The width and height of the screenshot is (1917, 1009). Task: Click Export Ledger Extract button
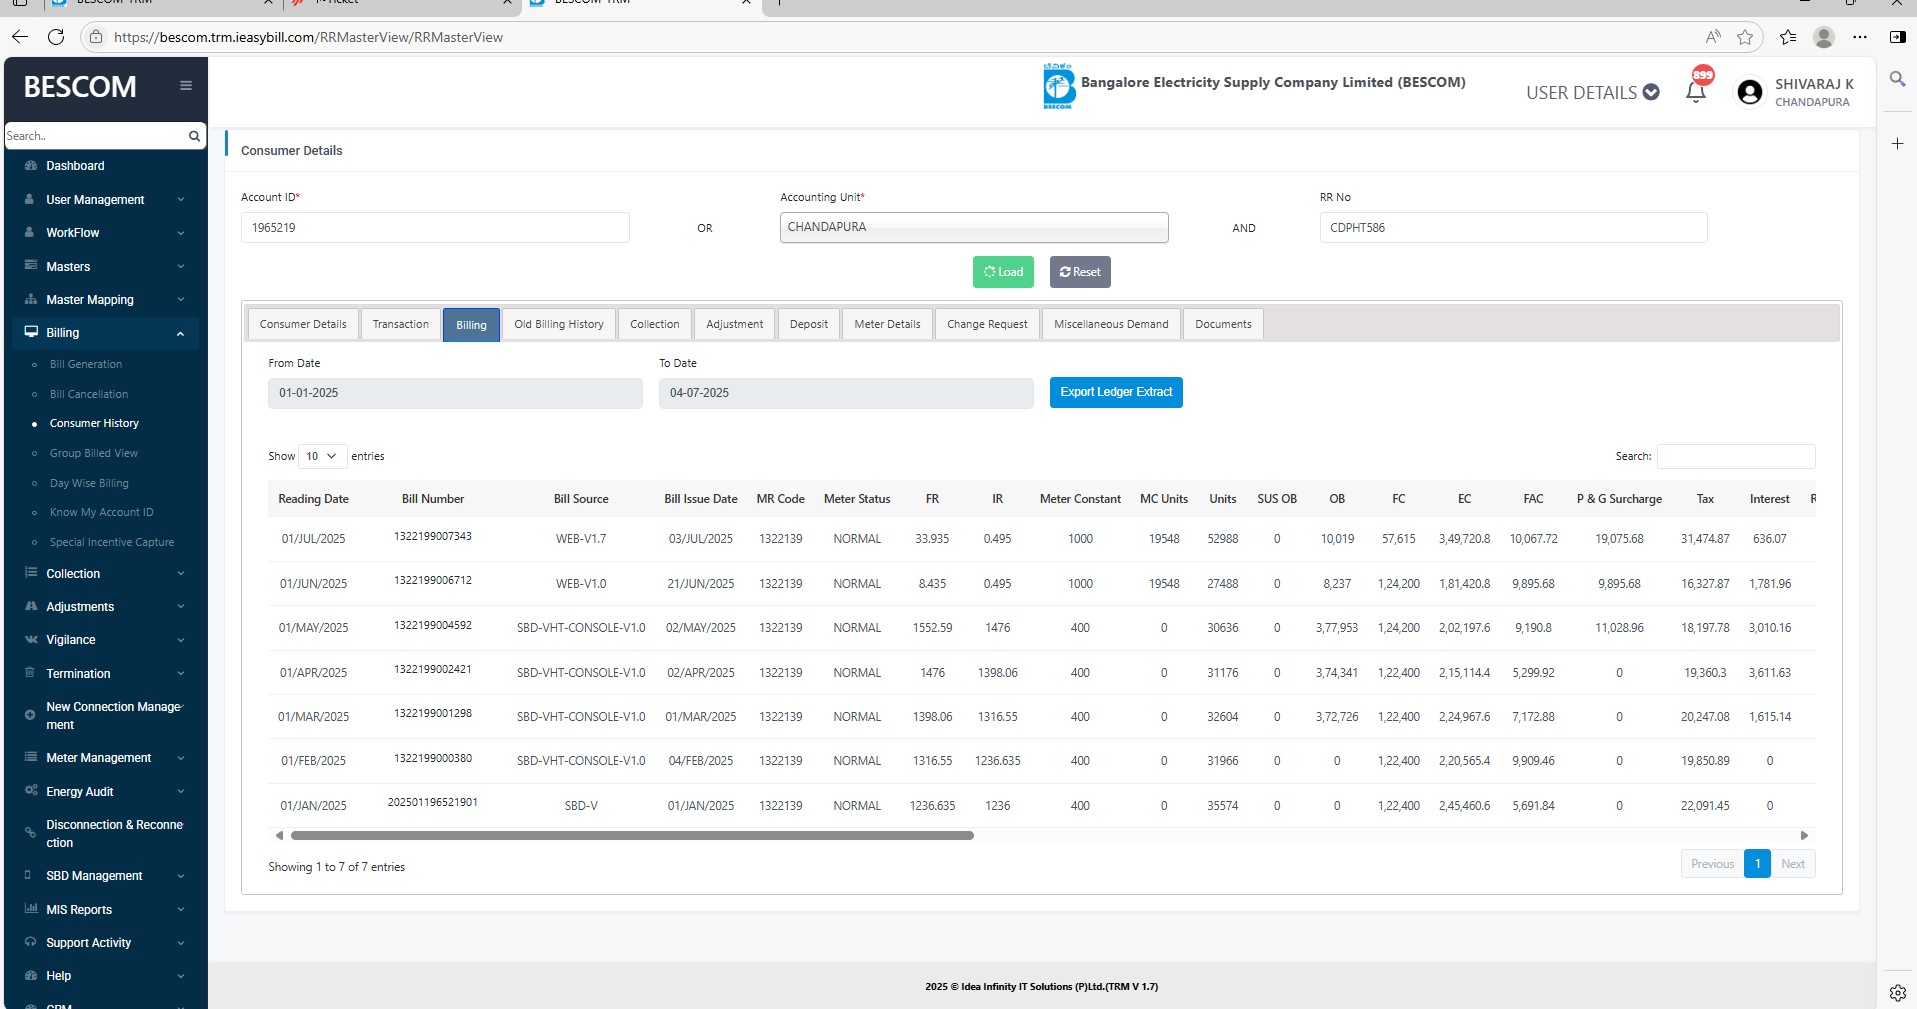coord(1116,392)
